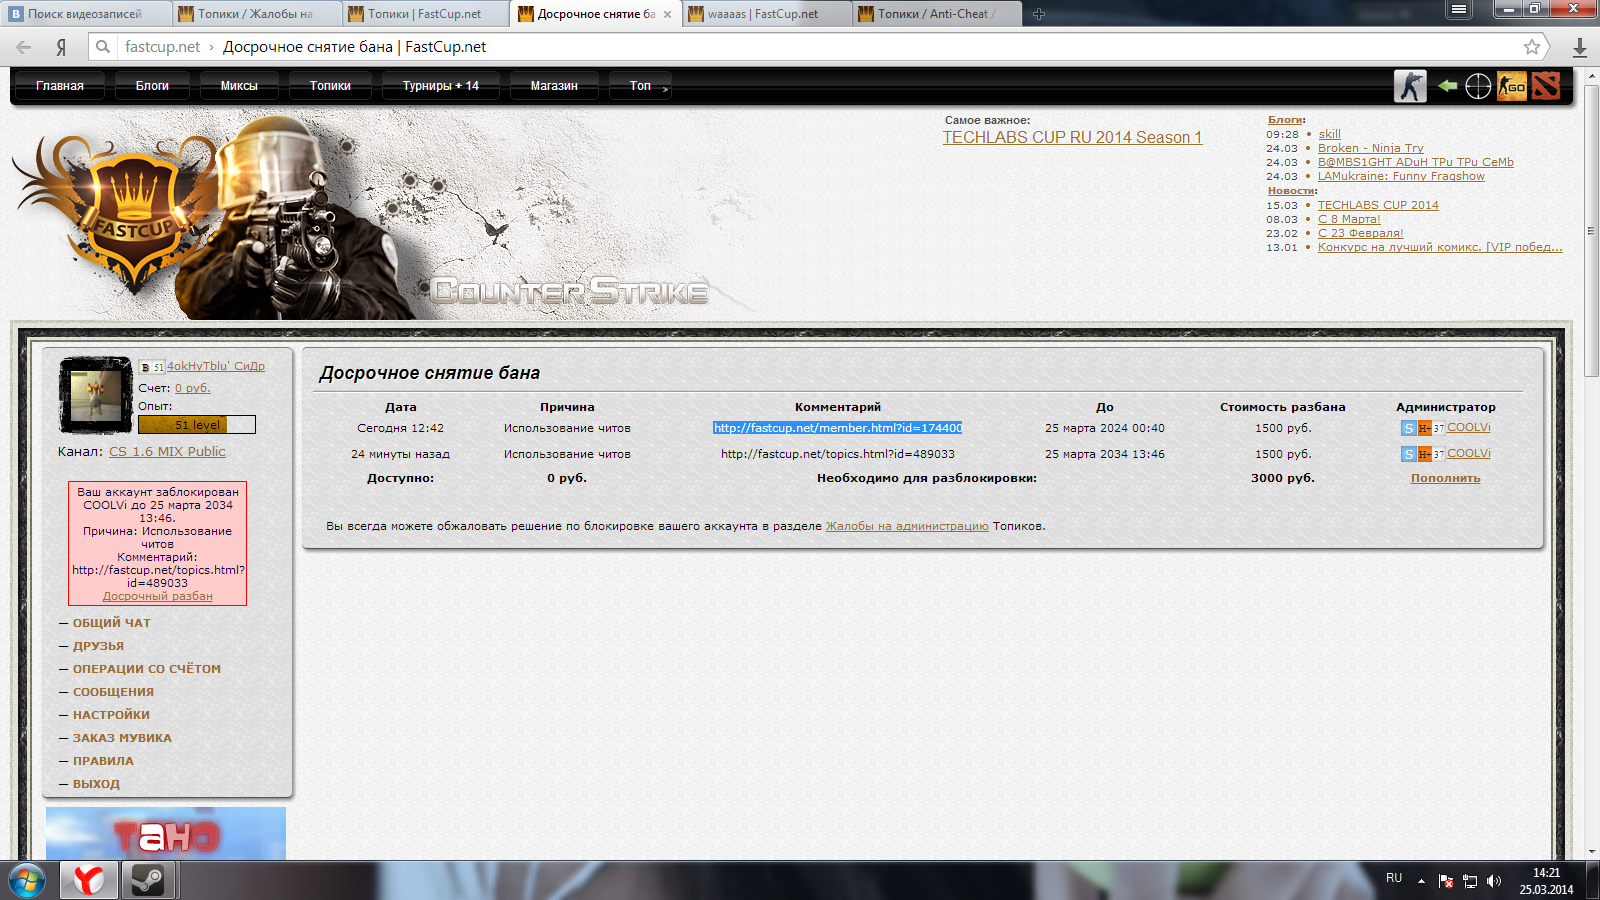Switch to the 'Поиск видеозаписей' tab
Screen dimensions: 1600x900
(85, 14)
